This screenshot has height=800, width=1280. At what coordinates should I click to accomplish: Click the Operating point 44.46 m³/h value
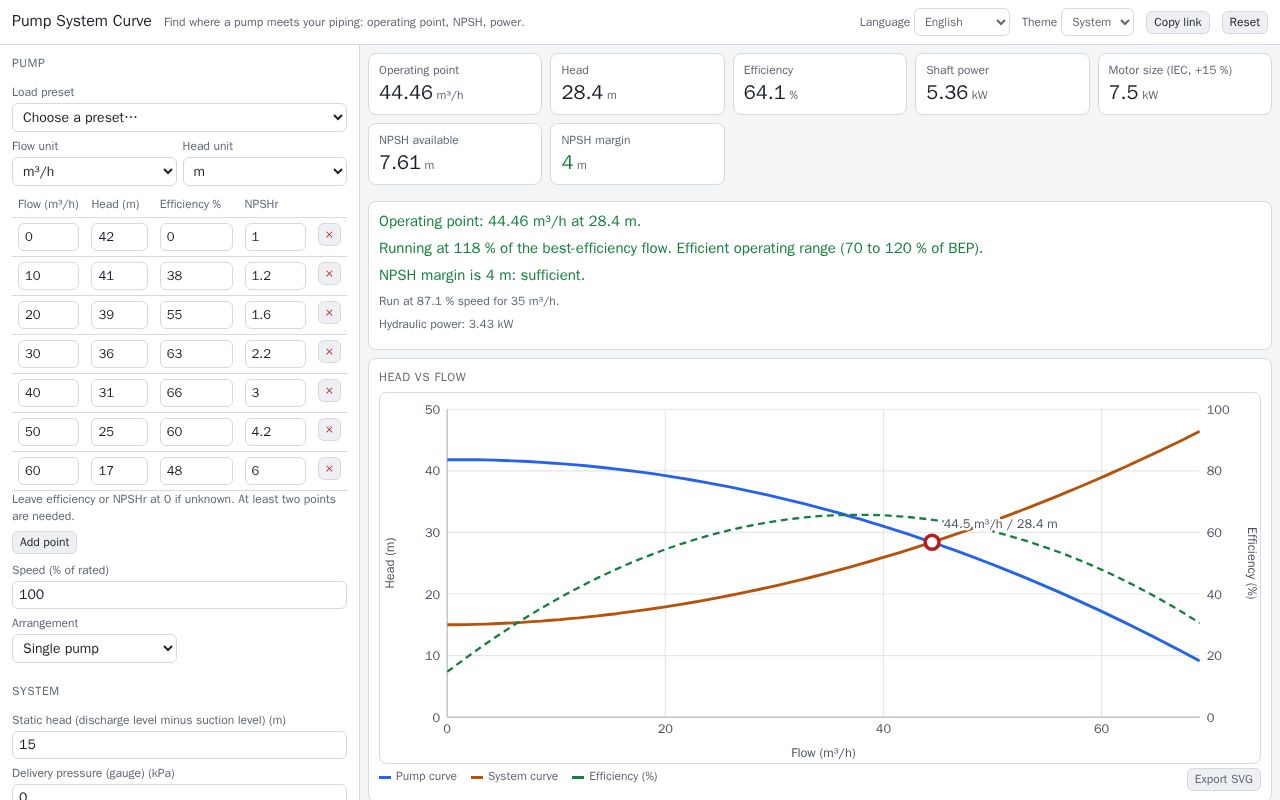point(421,93)
